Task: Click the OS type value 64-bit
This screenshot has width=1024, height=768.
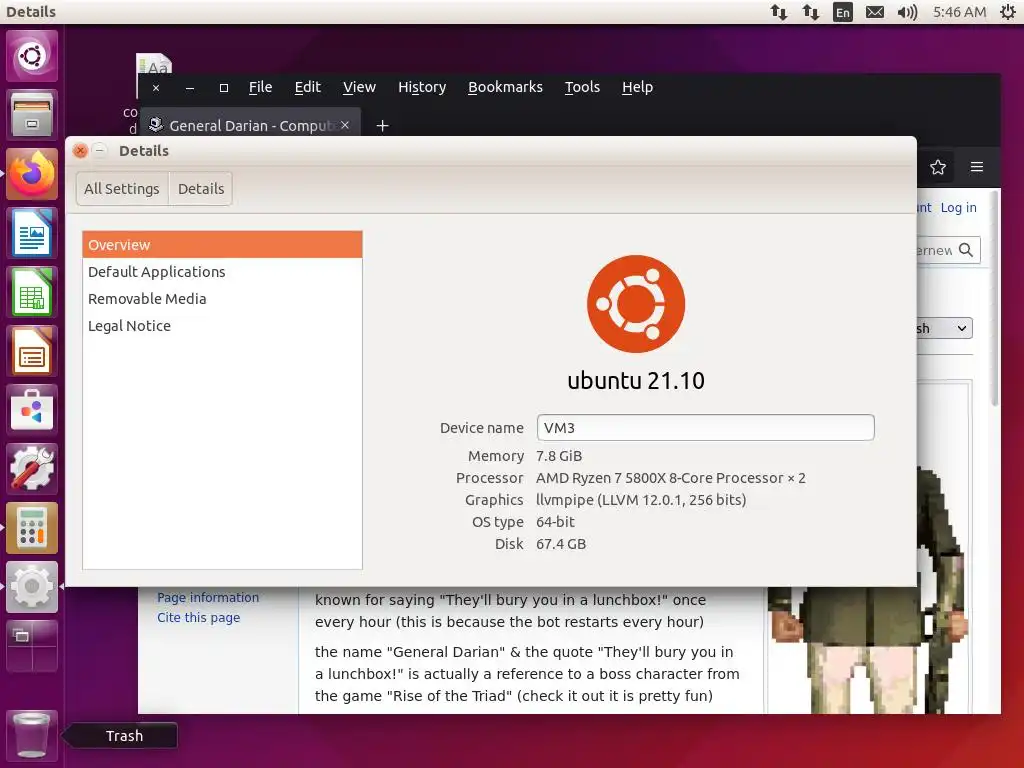Action: (555, 522)
